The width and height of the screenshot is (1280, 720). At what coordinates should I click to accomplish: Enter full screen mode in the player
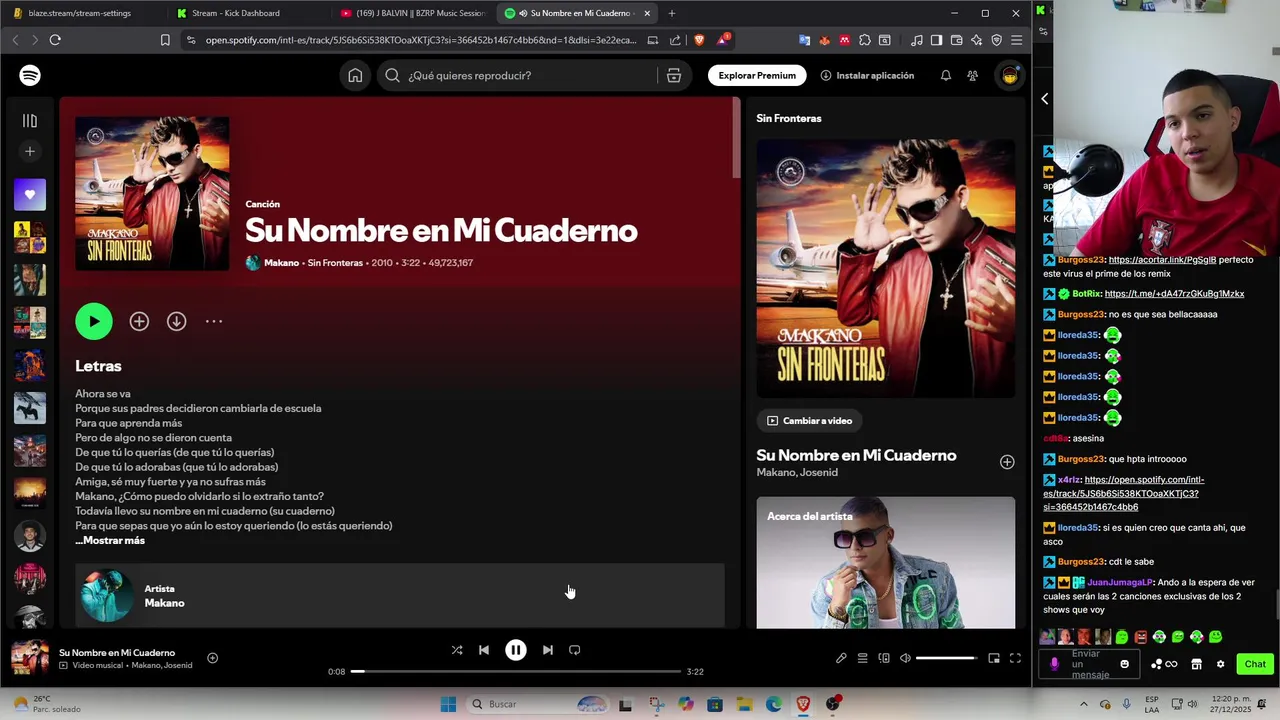[1015, 658]
